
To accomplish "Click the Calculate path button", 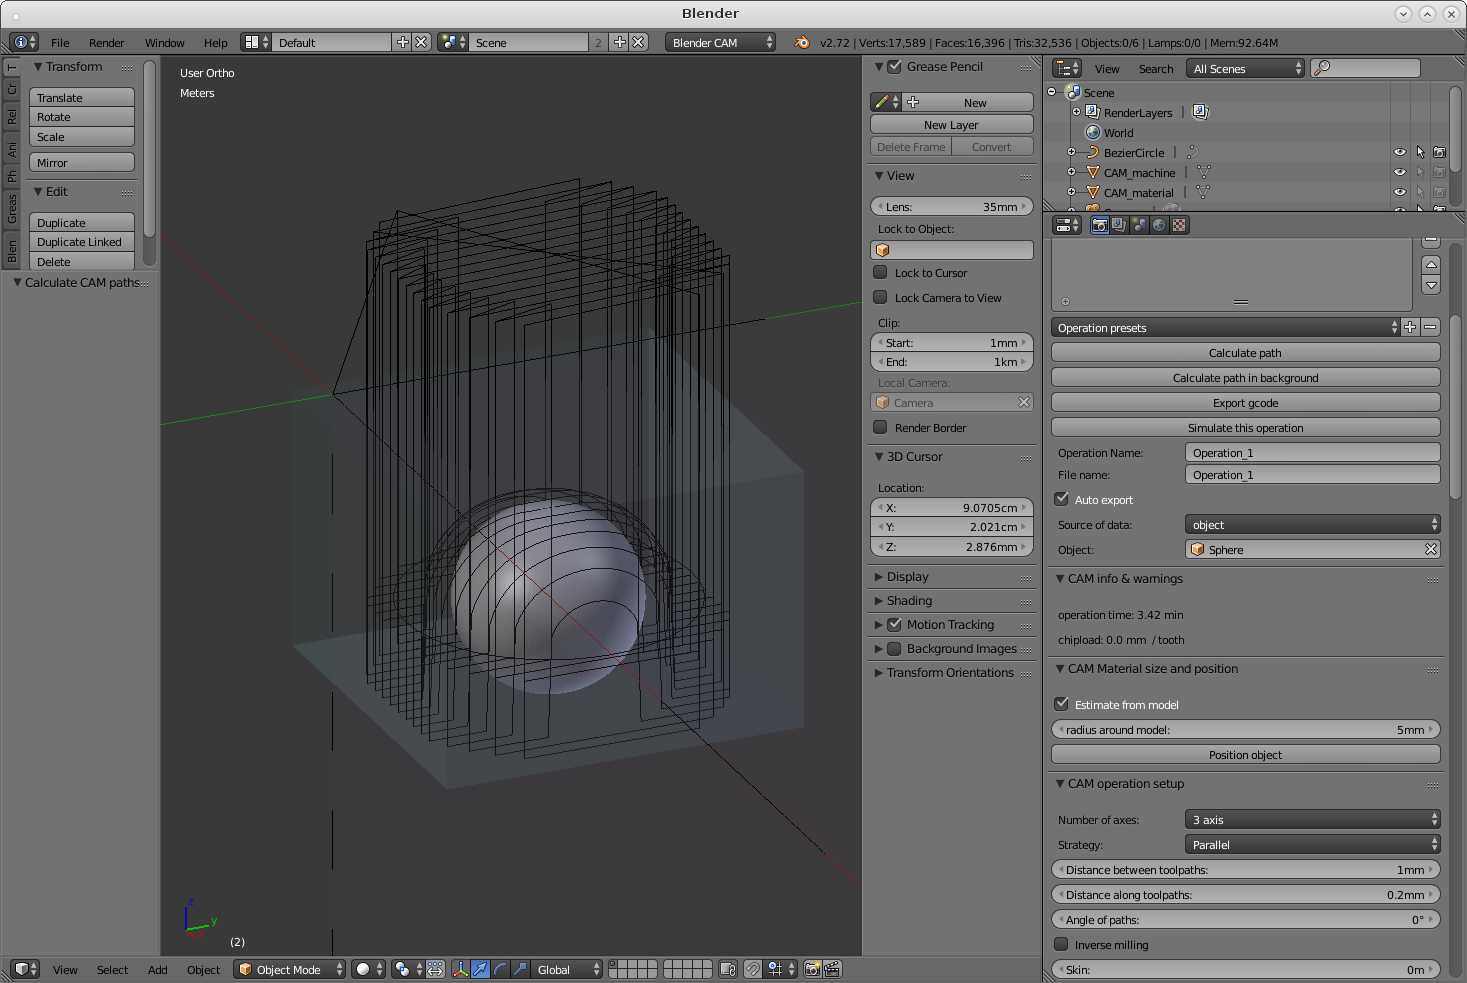I will [1245, 353].
